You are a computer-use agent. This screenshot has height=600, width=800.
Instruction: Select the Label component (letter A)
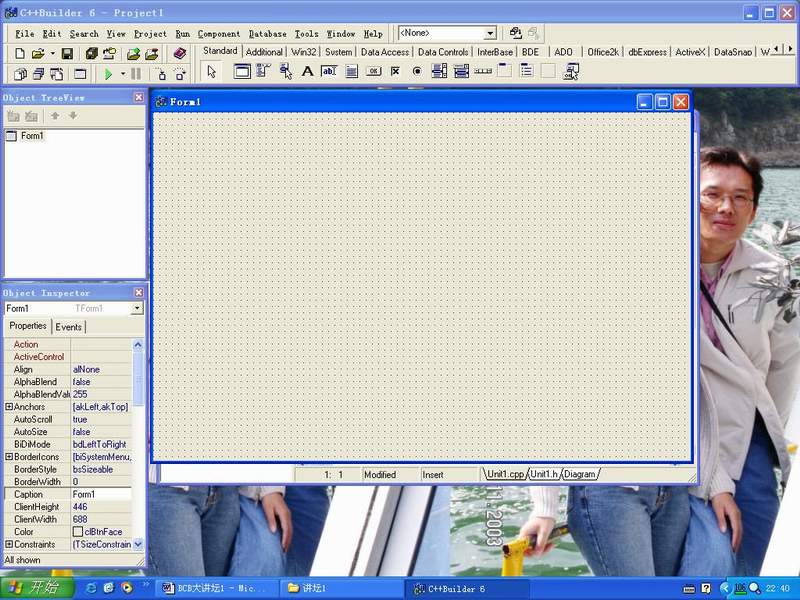pos(307,71)
